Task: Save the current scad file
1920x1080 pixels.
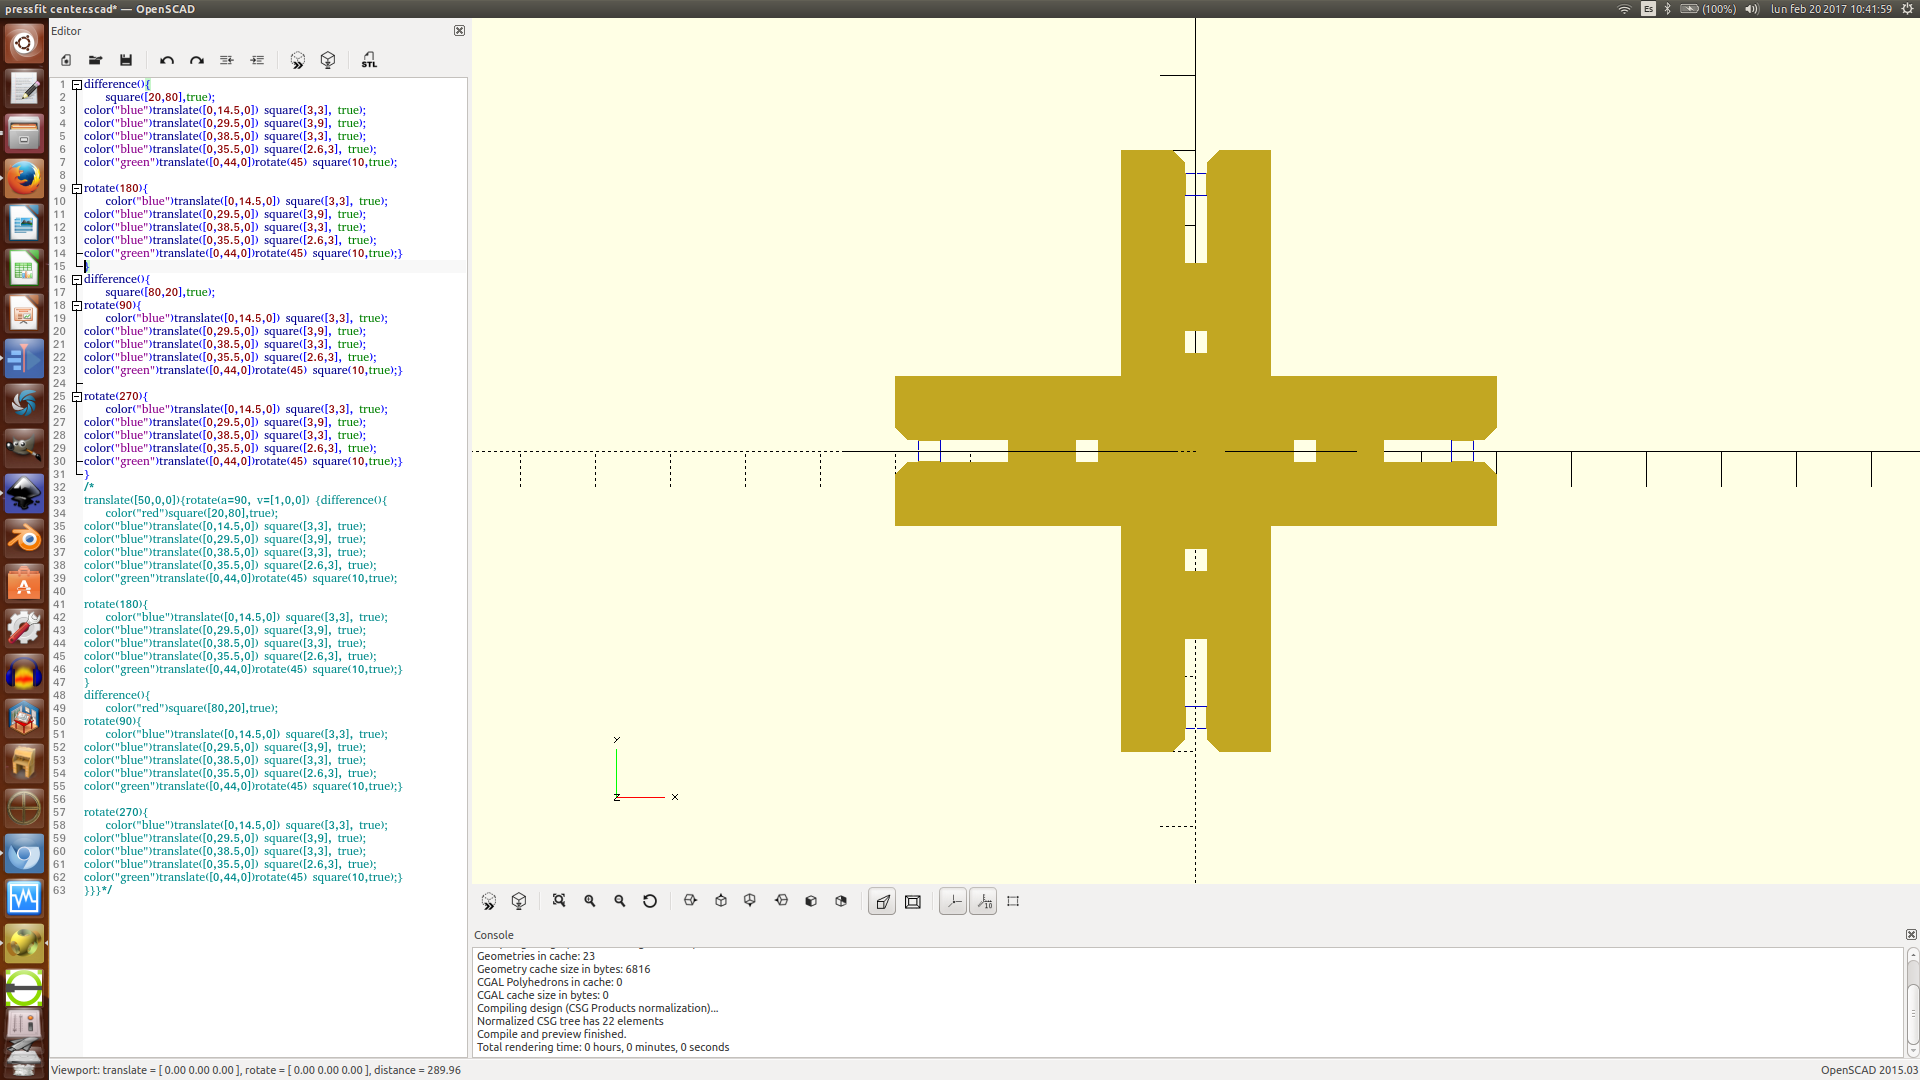Action: click(x=126, y=60)
